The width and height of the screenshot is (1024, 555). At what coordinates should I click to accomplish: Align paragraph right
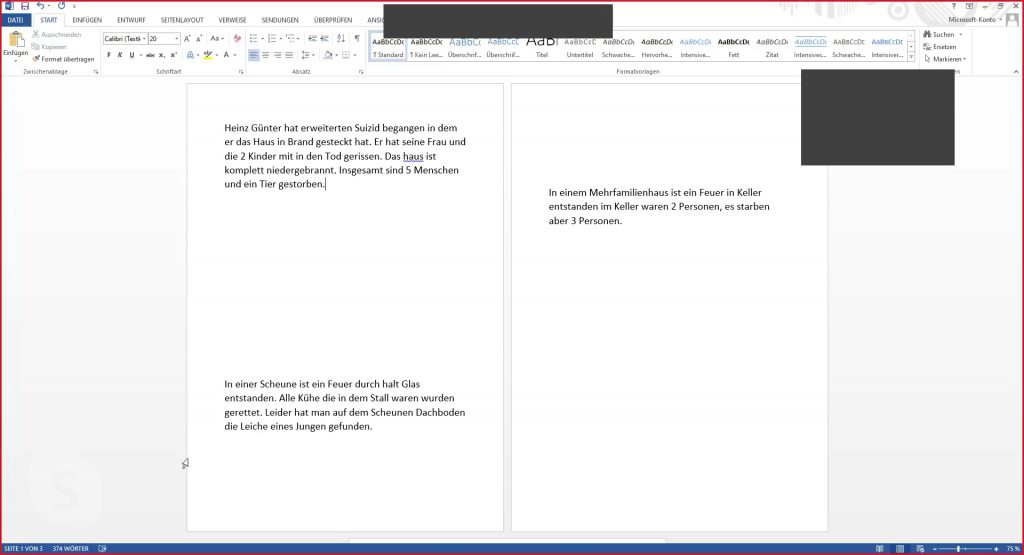coord(277,56)
